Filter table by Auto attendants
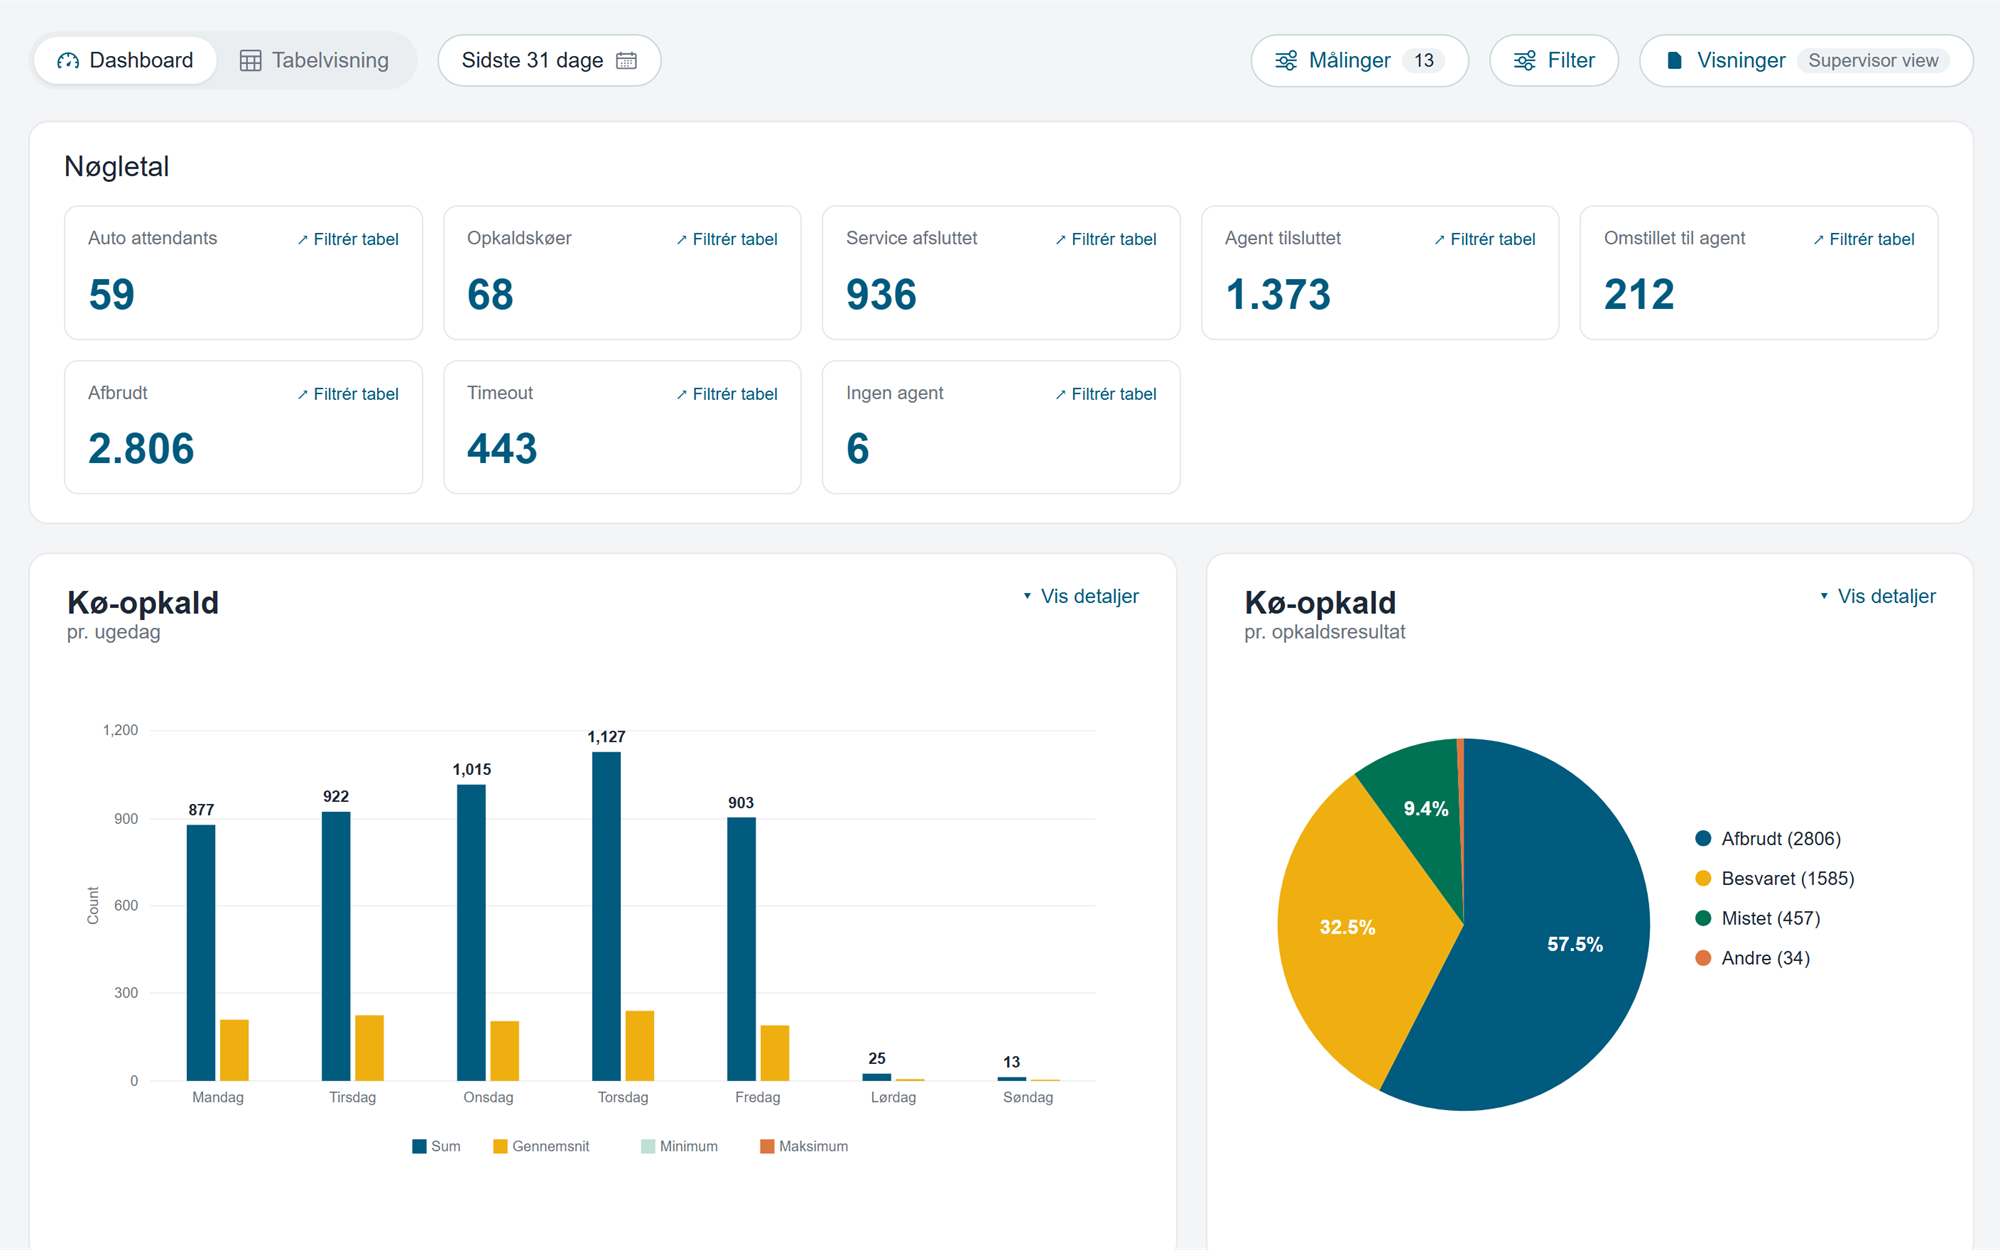This screenshot has width=2000, height=1250. pyautogui.click(x=348, y=239)
